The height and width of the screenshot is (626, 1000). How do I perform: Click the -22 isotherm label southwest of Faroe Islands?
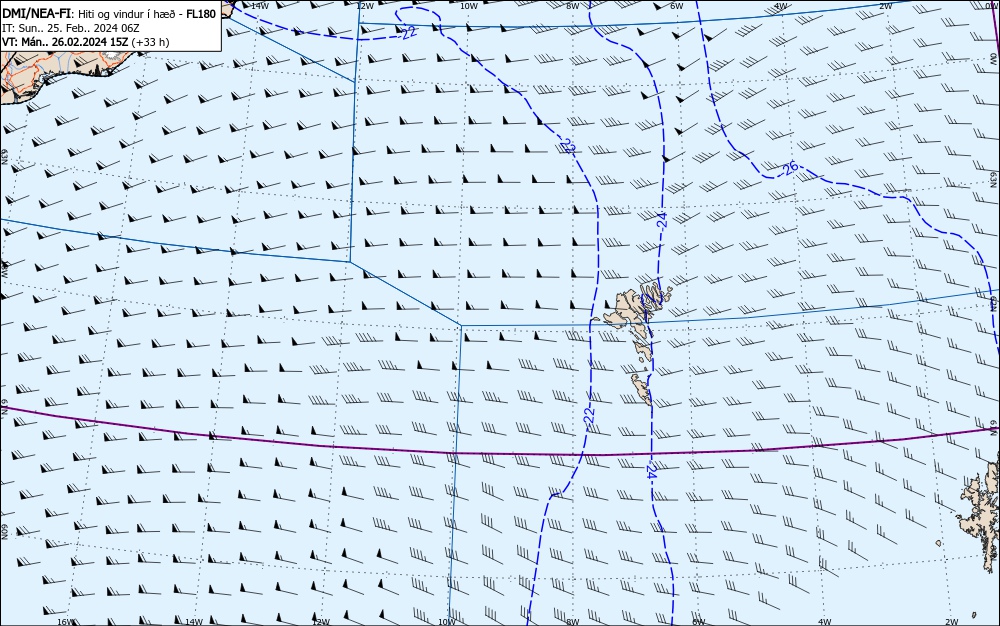pyautogui.click(x=590, y=416)
